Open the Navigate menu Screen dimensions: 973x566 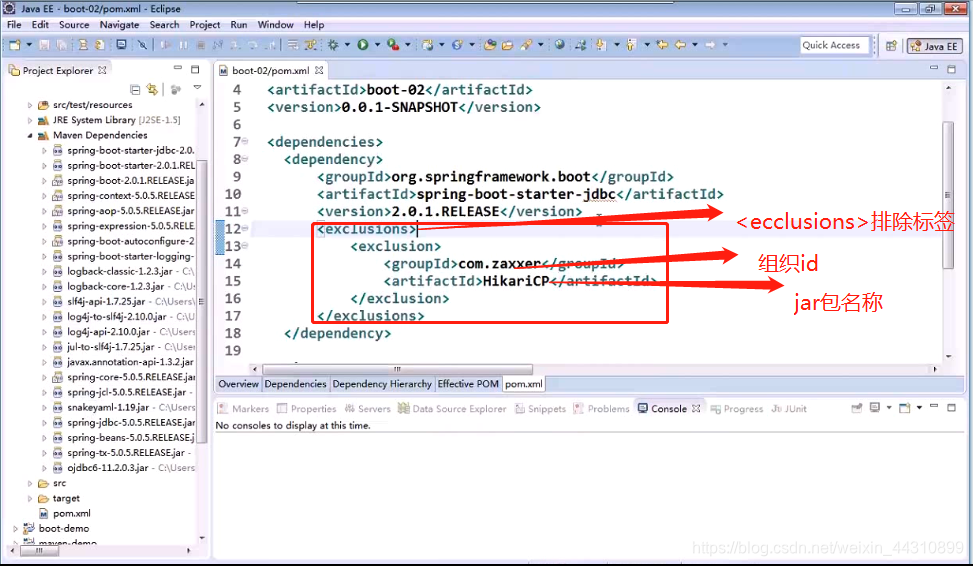tap(119, 25)
